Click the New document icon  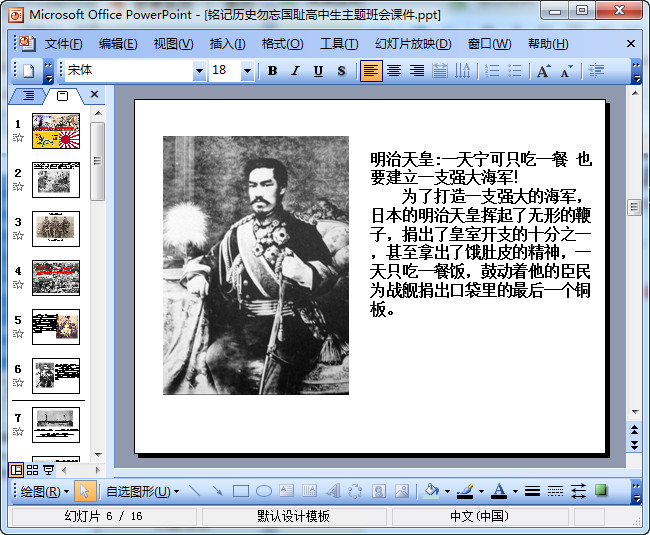[x=28, y=71]
